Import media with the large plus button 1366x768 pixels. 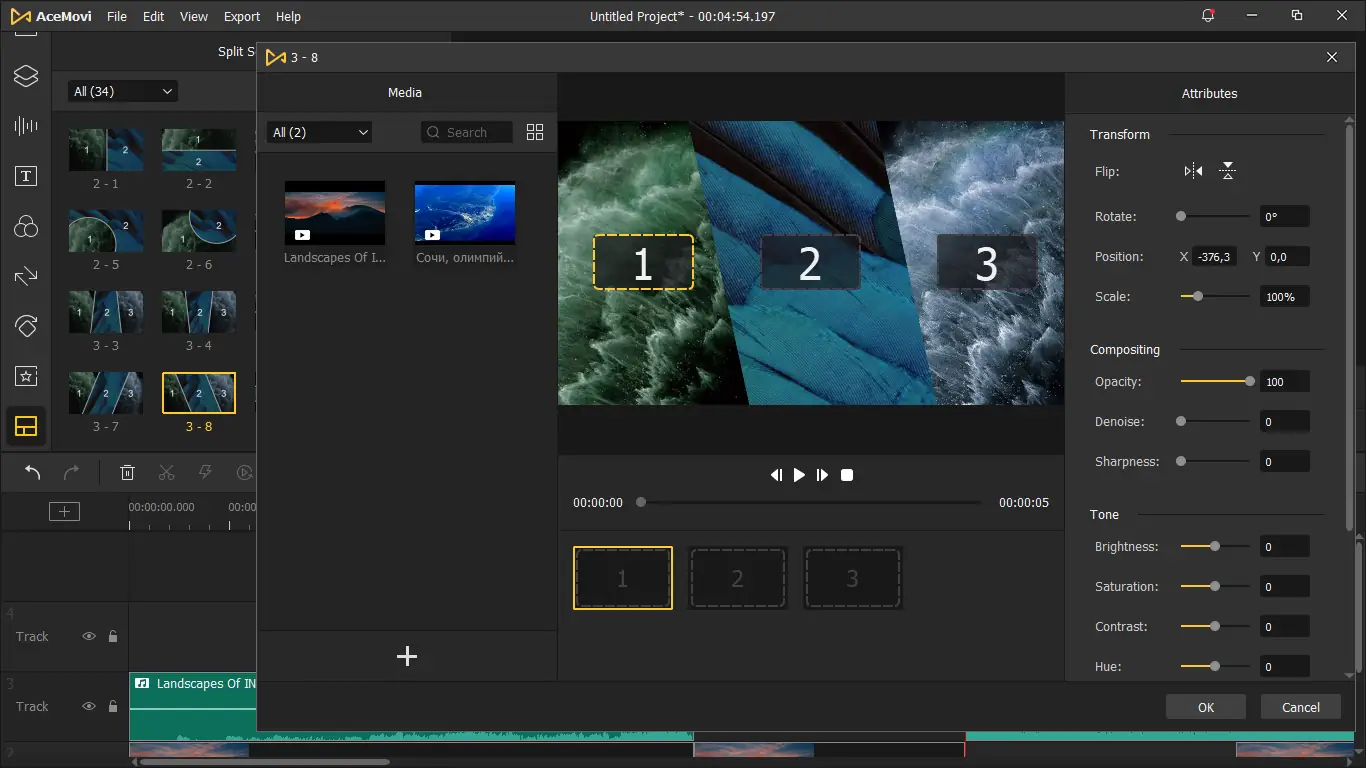pos(407,656)
